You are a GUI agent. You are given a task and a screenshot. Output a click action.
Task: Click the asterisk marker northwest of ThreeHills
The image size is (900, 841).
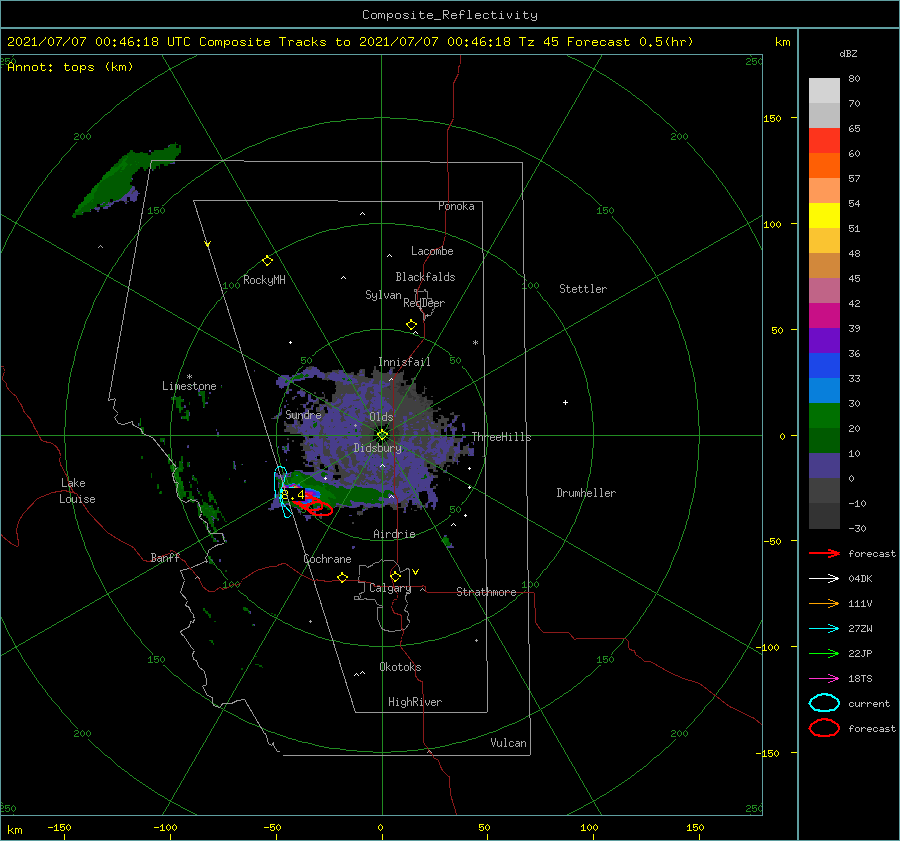(475, 343)
